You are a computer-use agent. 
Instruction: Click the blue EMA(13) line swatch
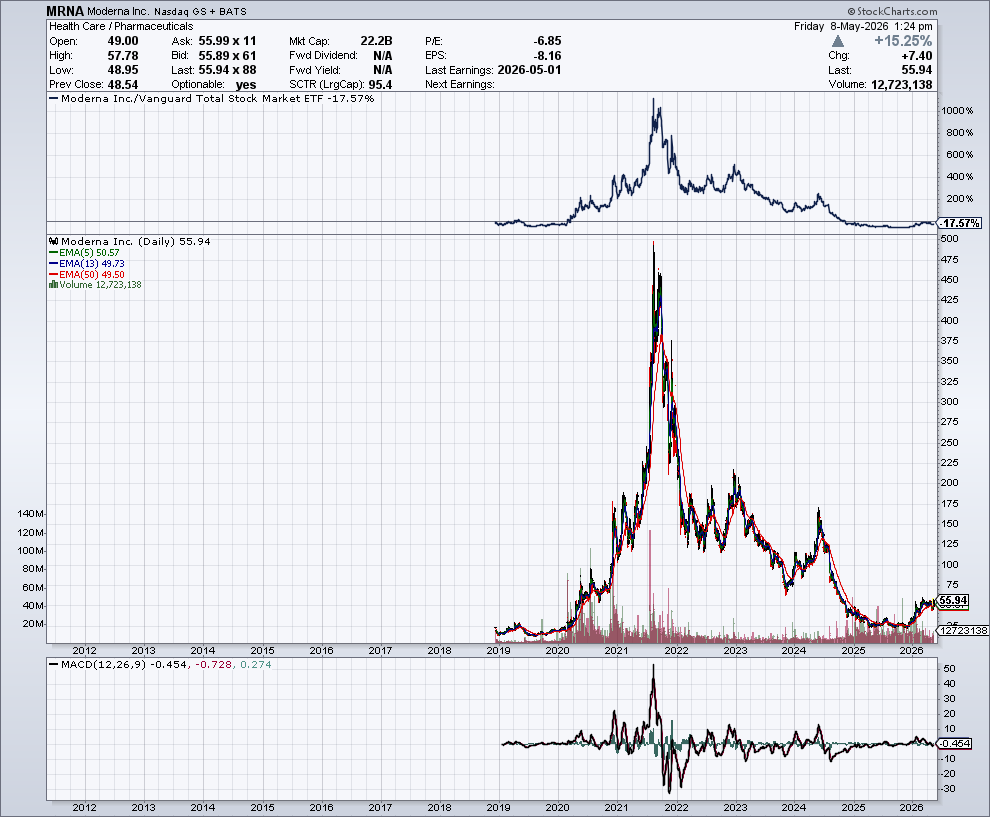(54, 263)
